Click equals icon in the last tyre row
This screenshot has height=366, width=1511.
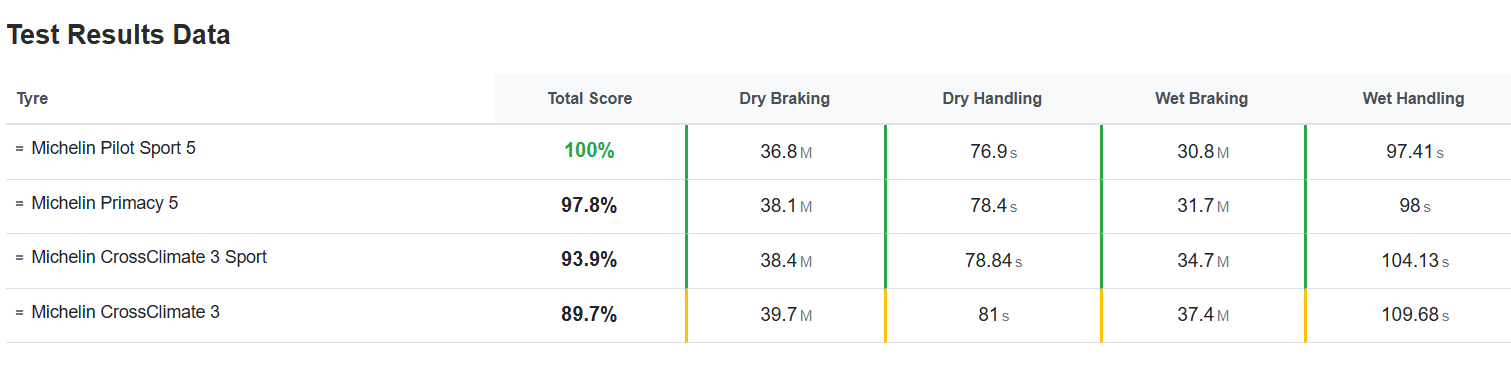[x=19, y=313]
